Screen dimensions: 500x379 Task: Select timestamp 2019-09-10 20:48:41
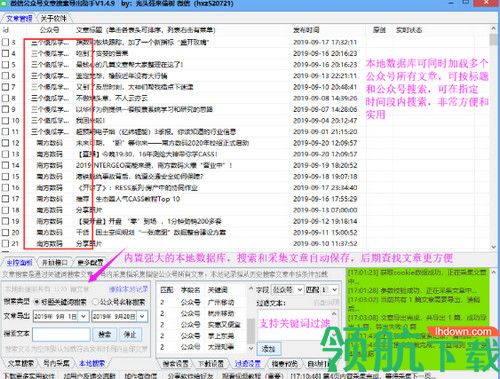(325, 87)
